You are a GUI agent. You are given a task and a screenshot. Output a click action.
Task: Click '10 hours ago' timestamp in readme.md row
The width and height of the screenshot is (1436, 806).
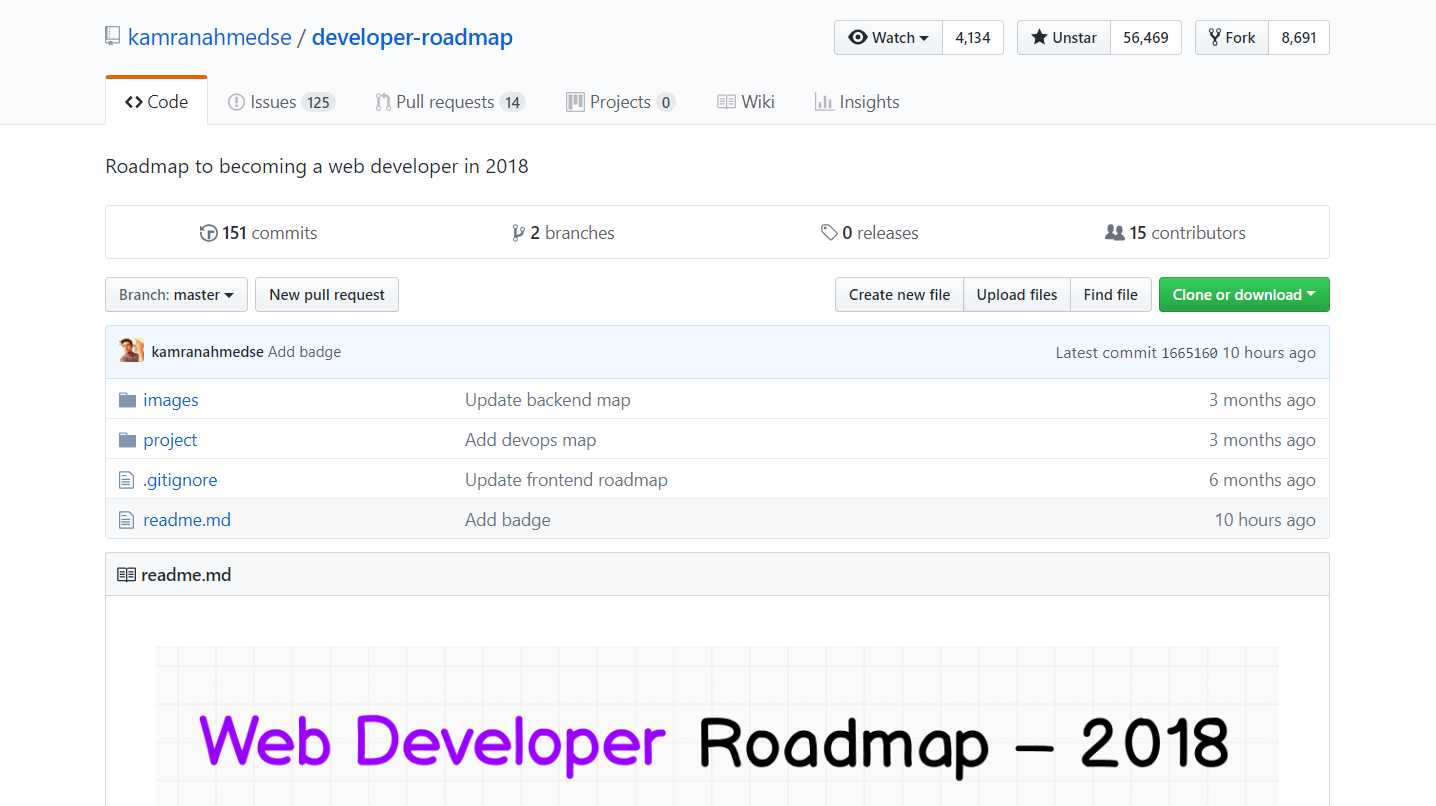(x=1265, y=520)
